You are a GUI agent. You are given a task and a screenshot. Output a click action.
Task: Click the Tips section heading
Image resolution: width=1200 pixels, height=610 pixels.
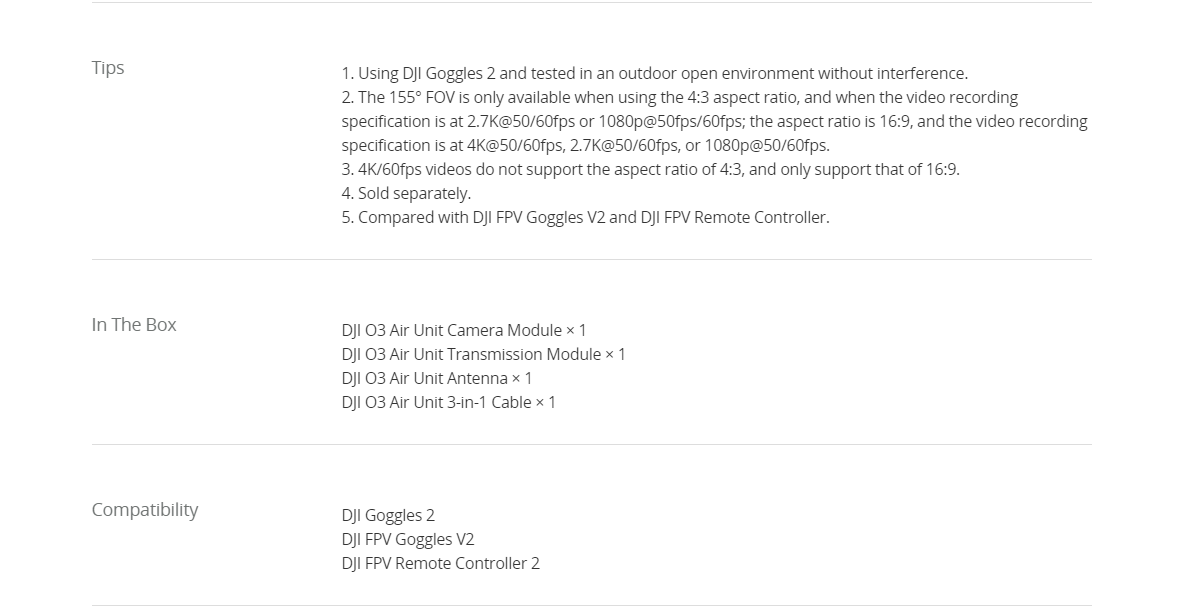click(108, 68)
